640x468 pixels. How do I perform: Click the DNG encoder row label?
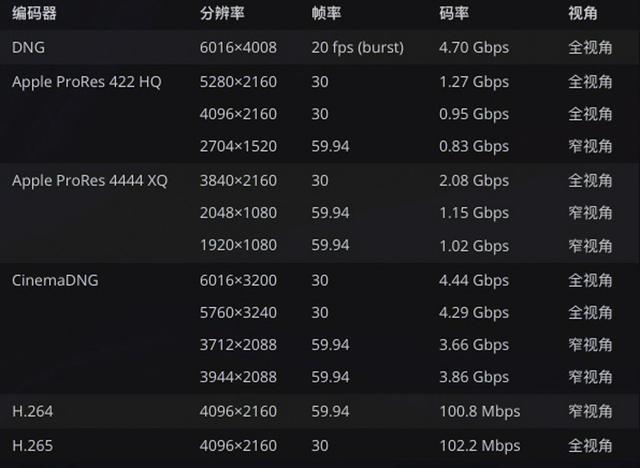coord(28,47)
